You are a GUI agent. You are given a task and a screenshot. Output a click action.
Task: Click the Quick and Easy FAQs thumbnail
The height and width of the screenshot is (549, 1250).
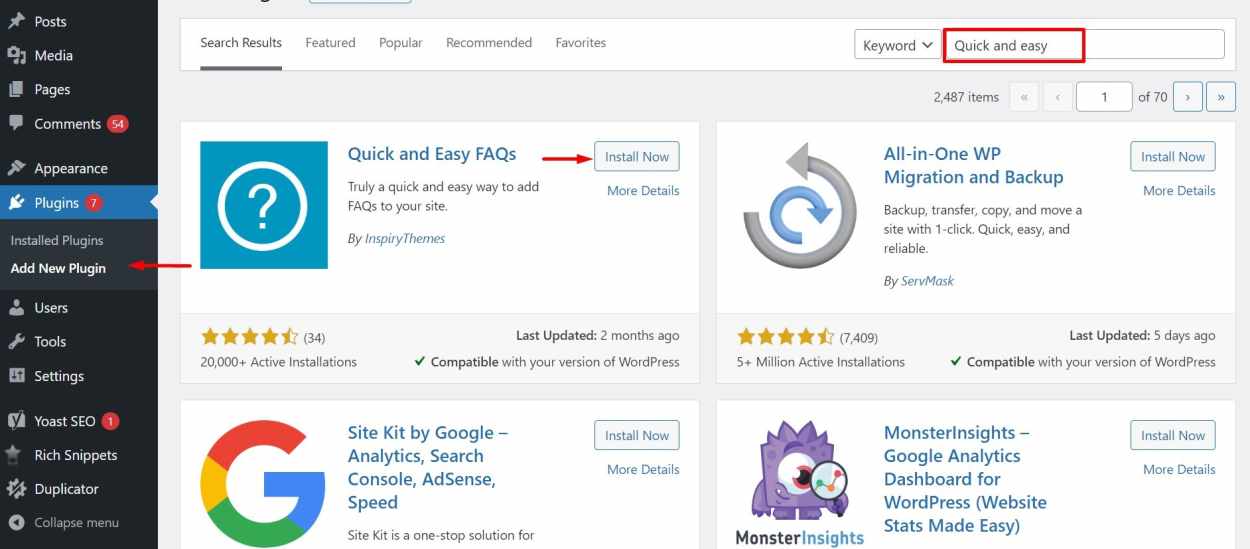click(x=264, y=205)
